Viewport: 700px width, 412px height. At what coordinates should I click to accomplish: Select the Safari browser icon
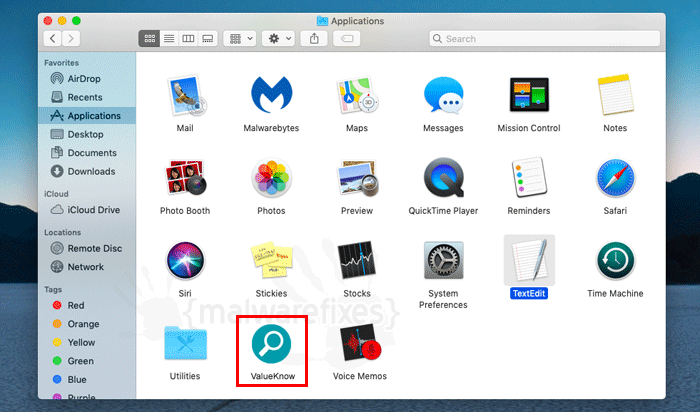(x=615, y=178)
